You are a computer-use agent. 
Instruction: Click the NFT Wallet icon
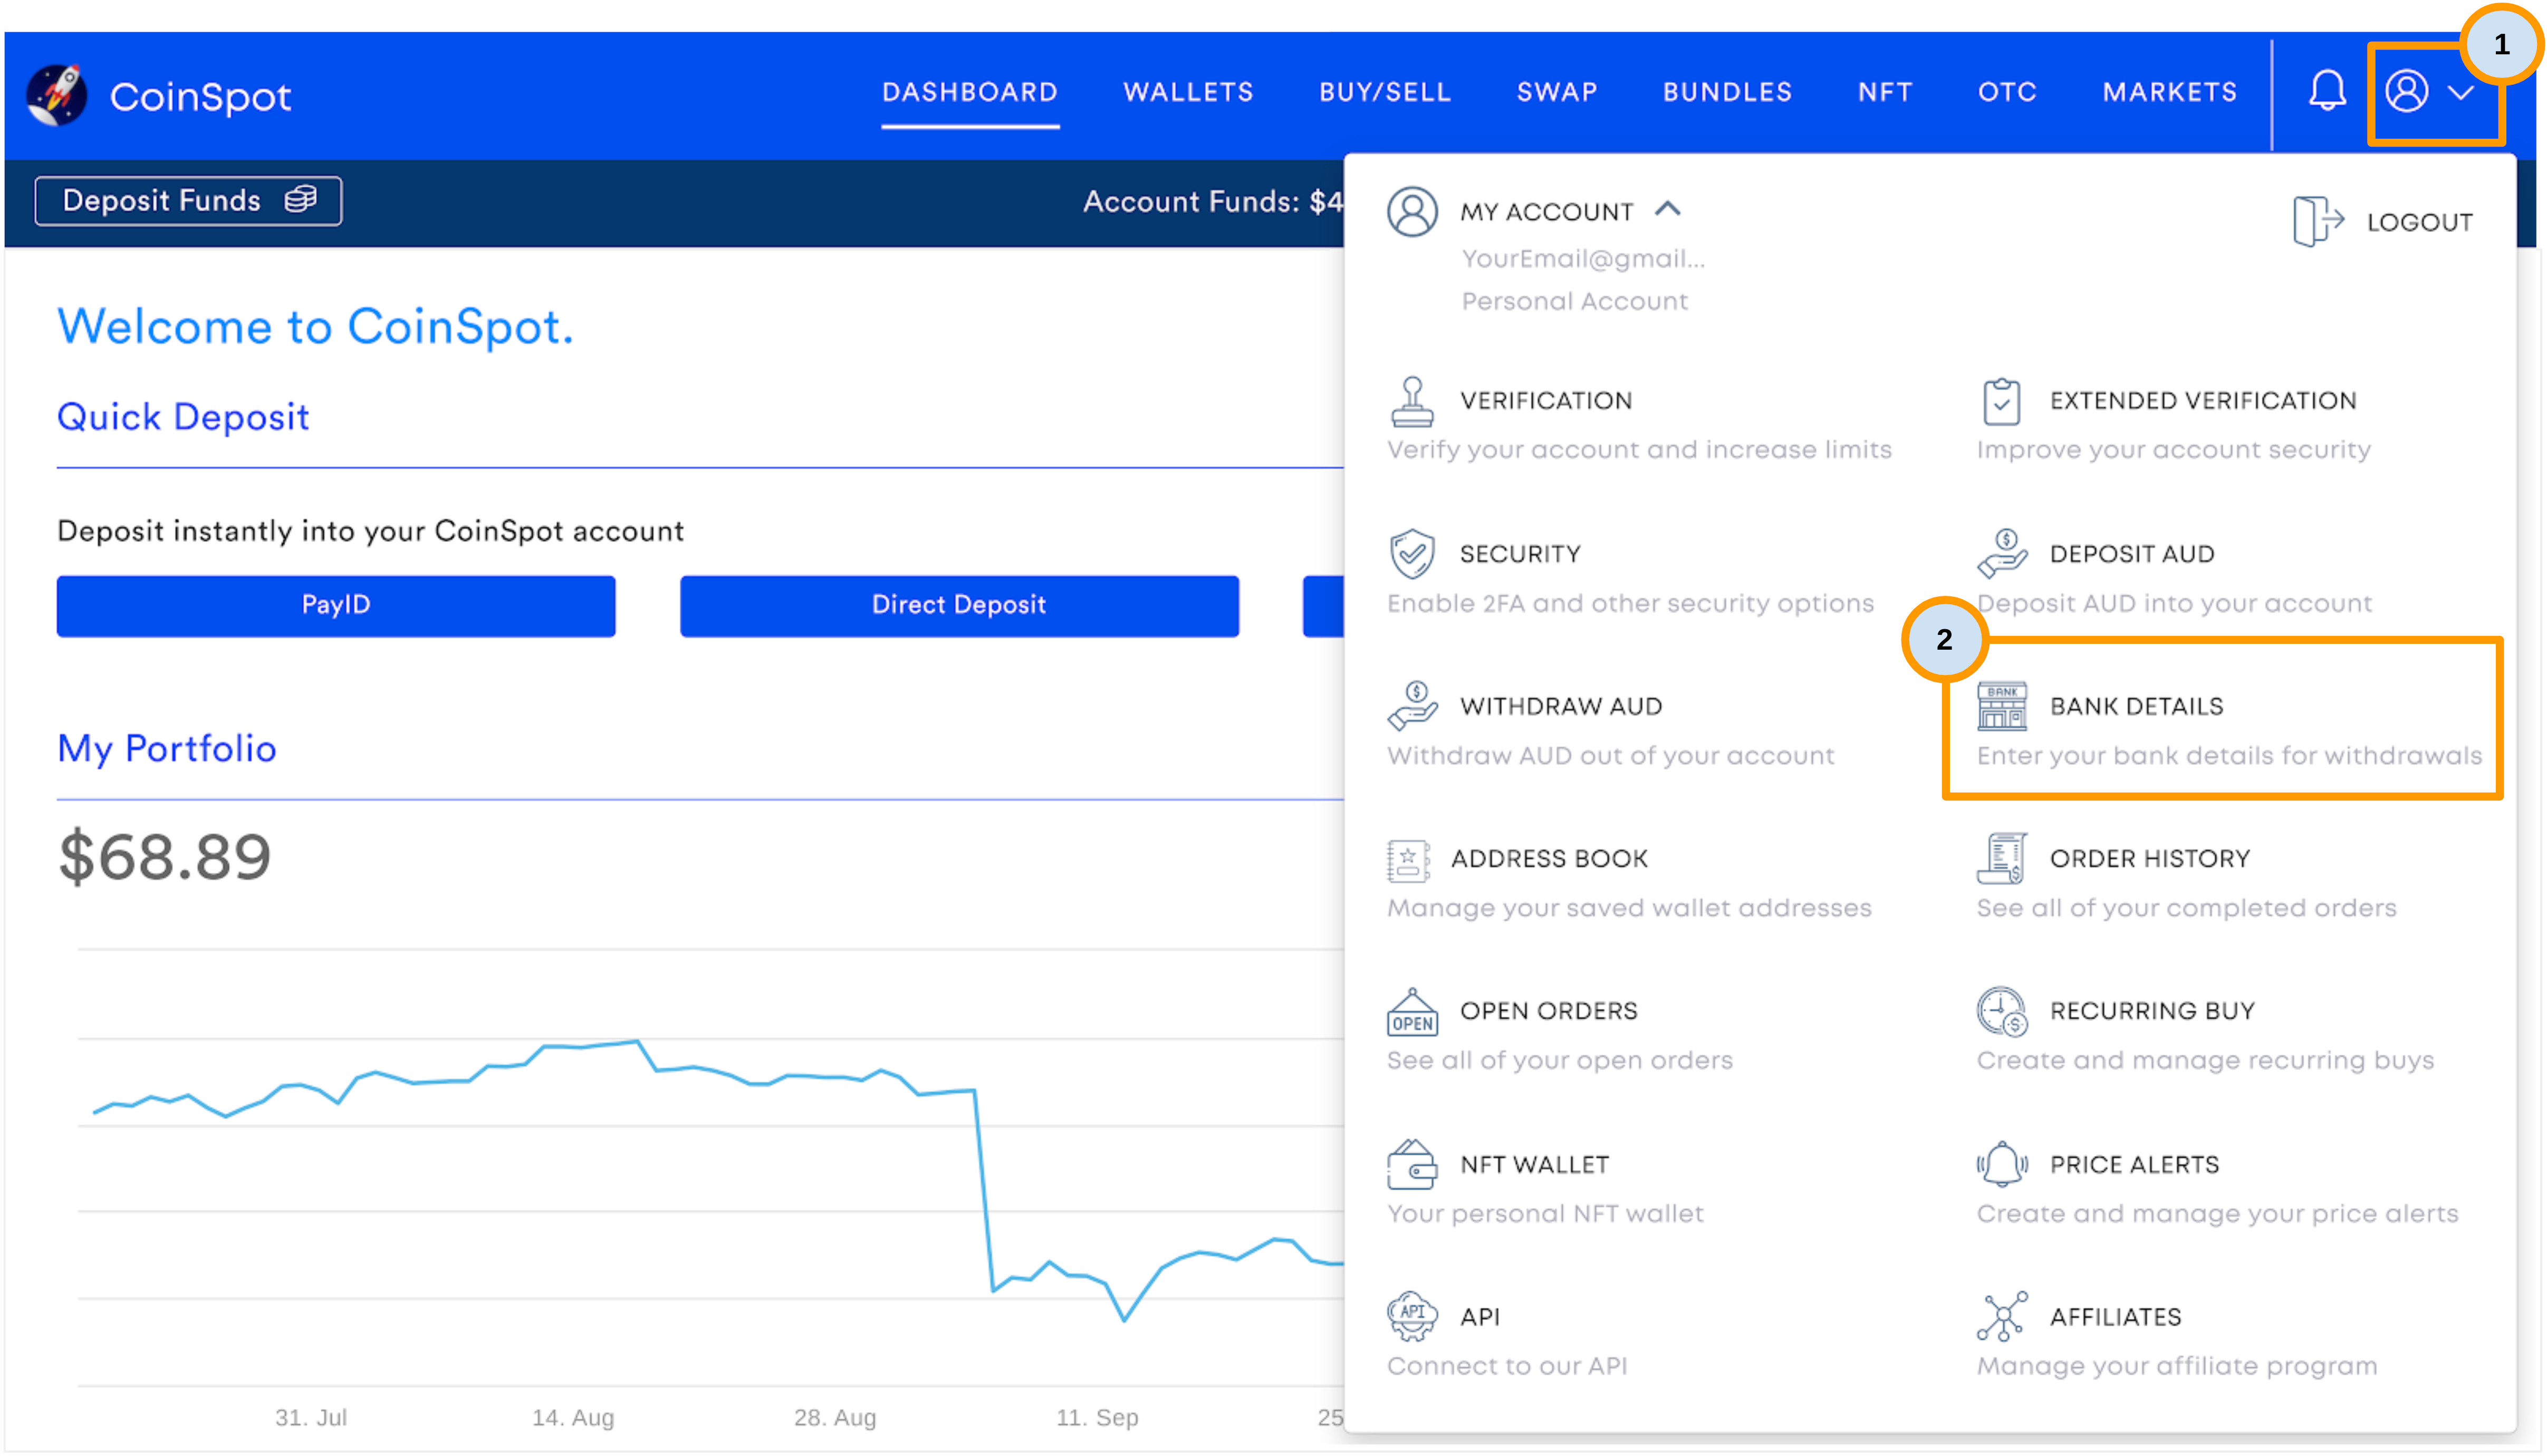[1411, 1165]
